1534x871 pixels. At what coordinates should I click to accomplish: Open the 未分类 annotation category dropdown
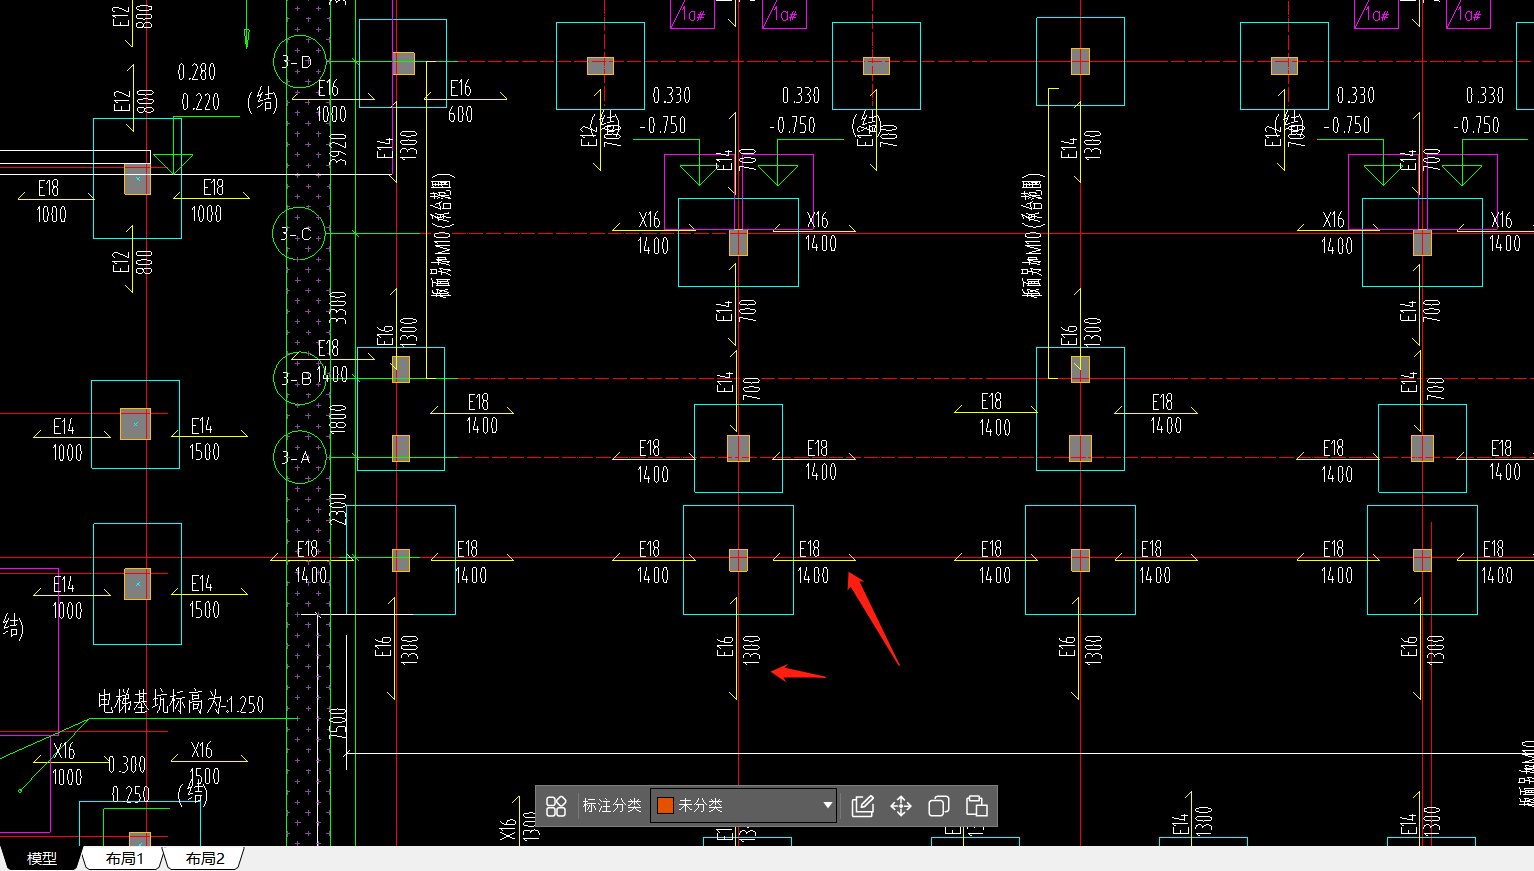tap(744, 806)
